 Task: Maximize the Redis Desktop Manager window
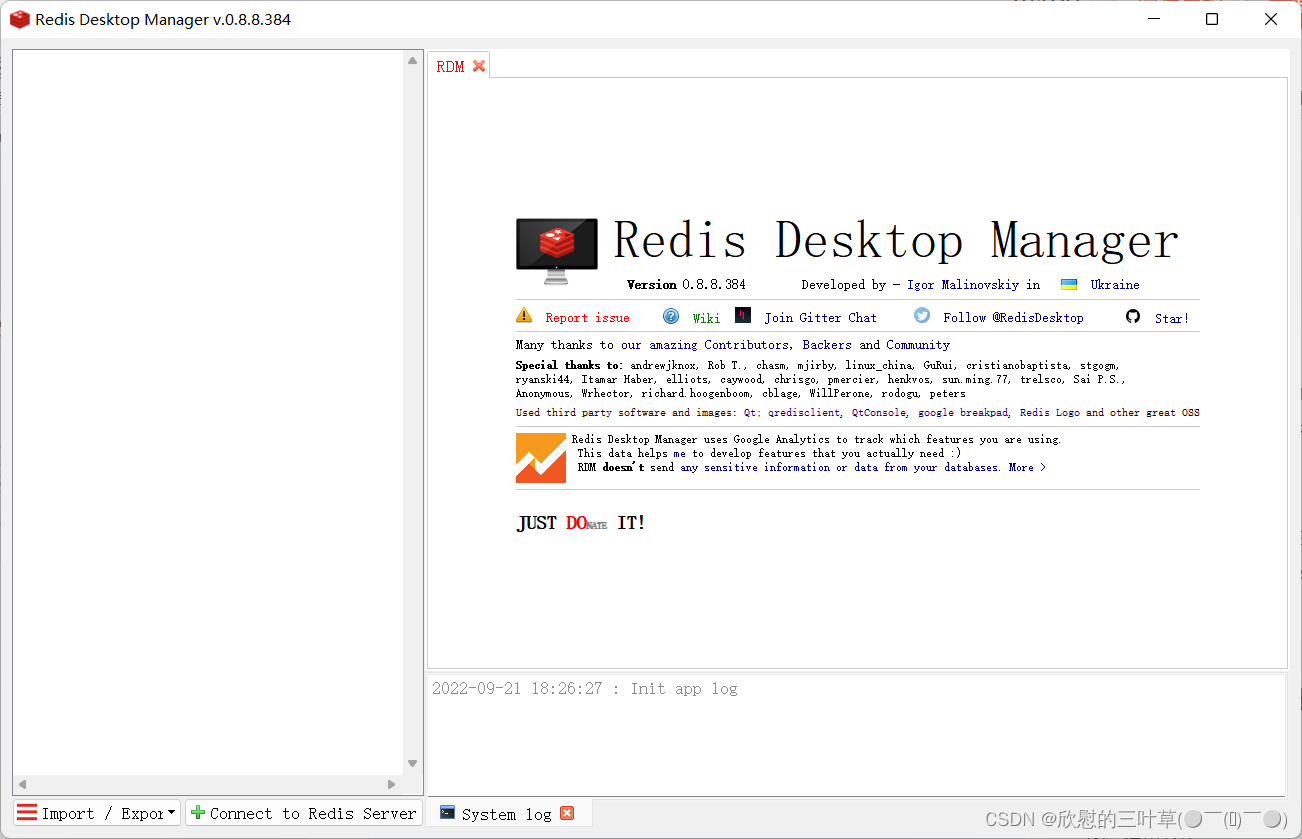point(1212,19)
